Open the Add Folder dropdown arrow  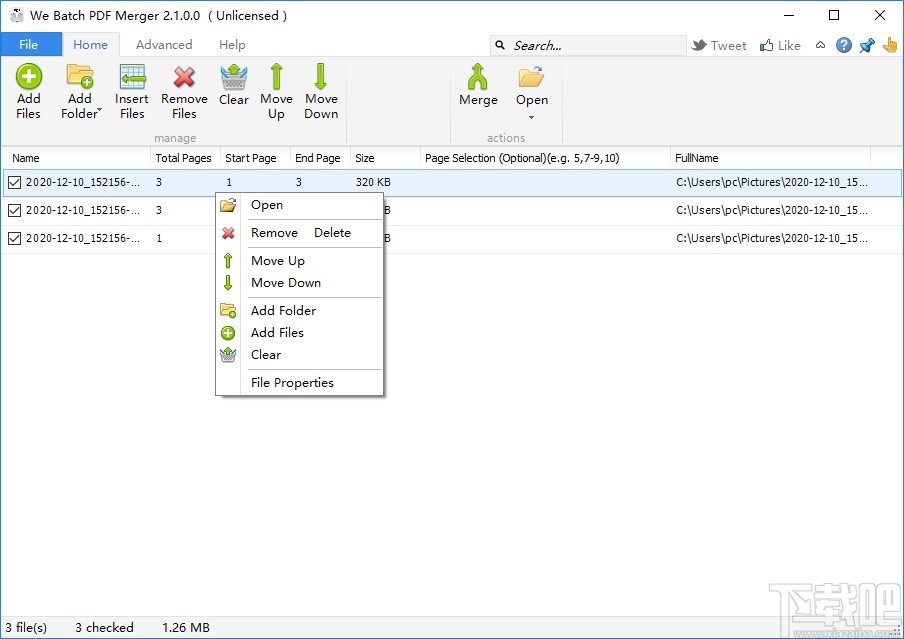click(x=98, y=113)
